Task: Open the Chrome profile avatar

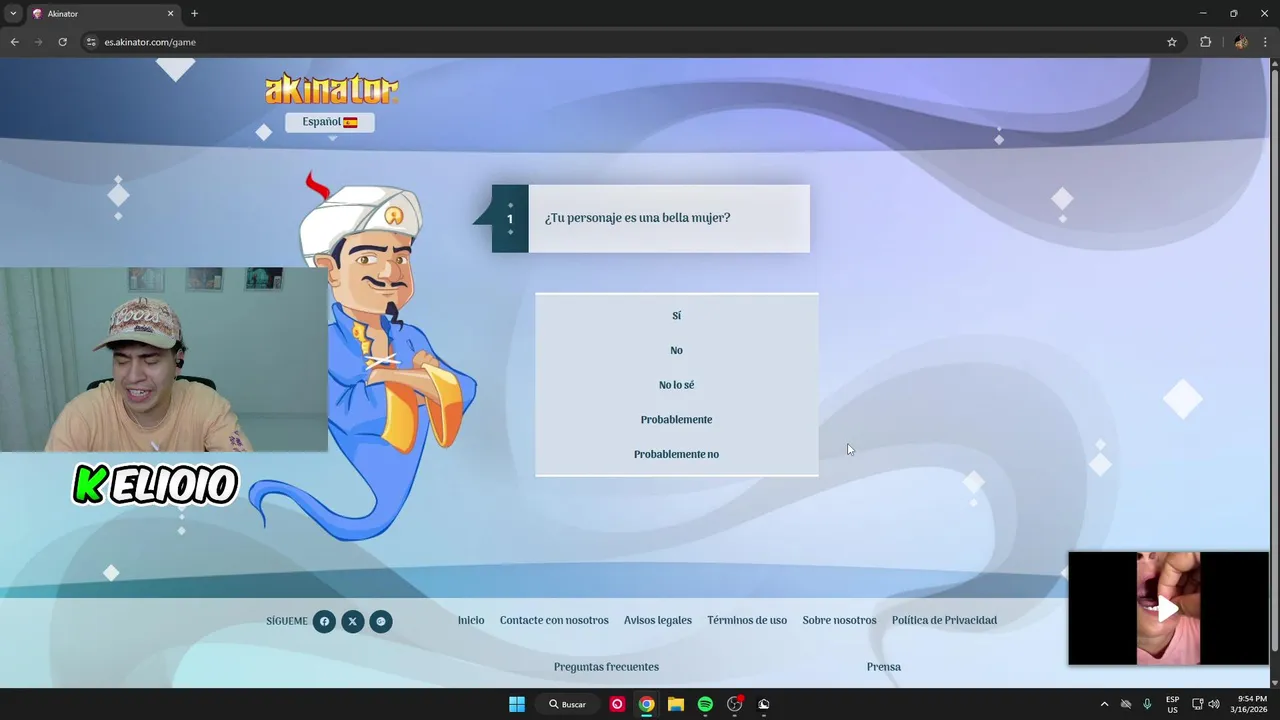Action: click(x=1240, y=42)
